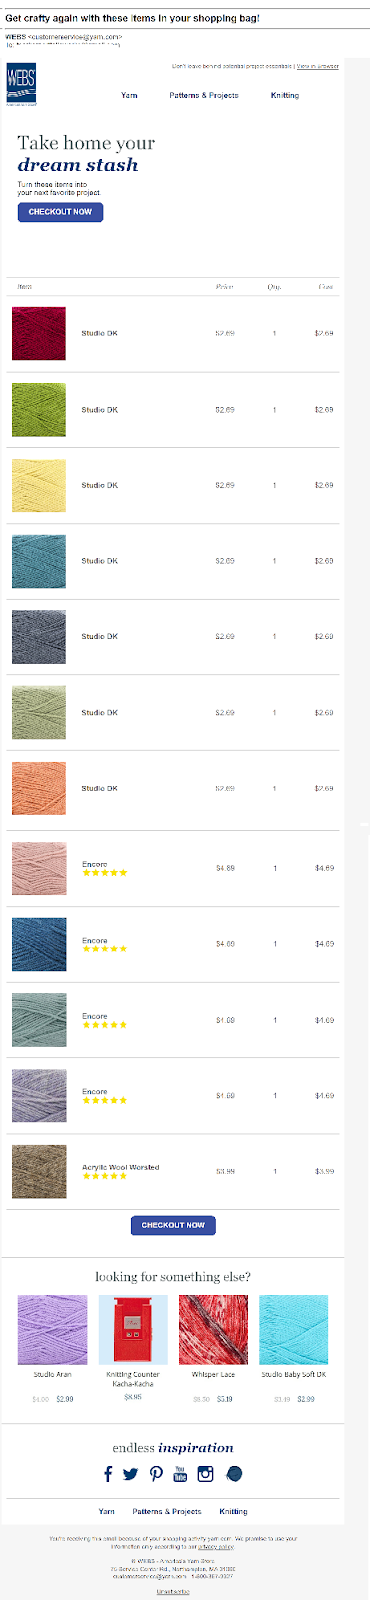Click the Studio Baby Soft DK product
370x1600 pixels.
click(x=294, y=1330)
